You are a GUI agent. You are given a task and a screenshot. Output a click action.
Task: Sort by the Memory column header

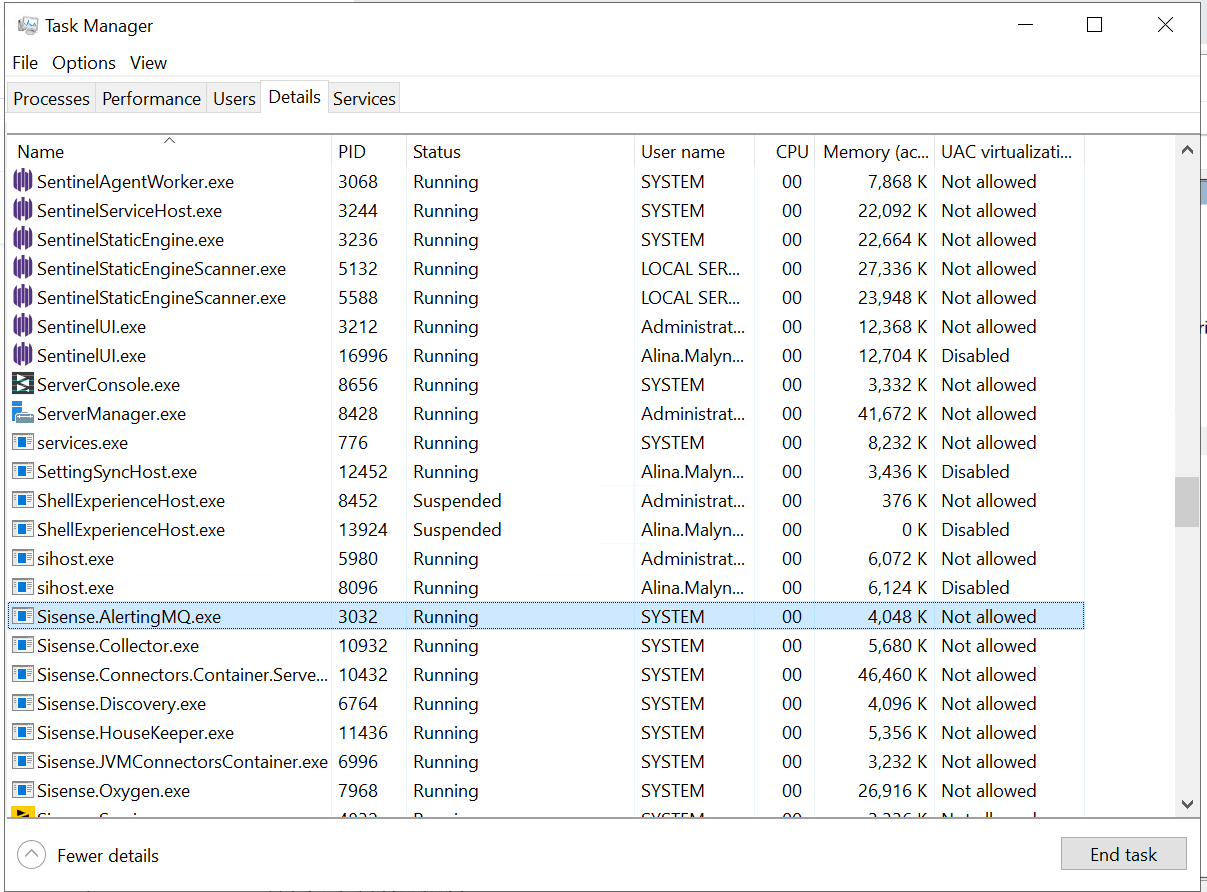point(875,152)
